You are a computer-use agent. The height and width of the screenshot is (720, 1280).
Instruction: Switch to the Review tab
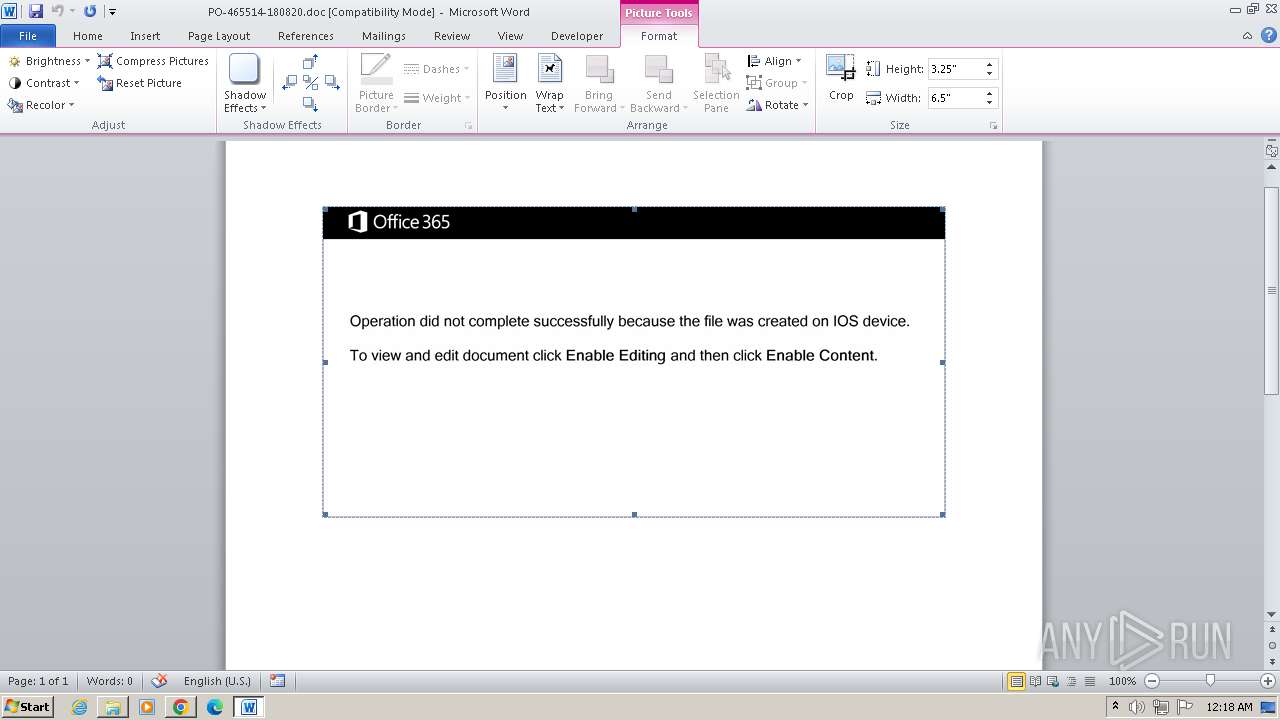[x=452, y=36]
